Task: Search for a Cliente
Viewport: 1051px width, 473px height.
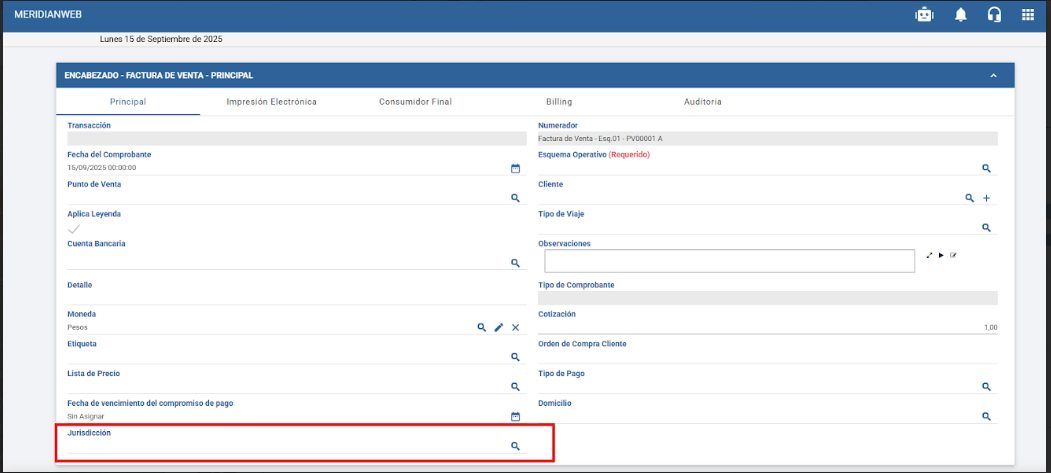Action: point(969,198)
